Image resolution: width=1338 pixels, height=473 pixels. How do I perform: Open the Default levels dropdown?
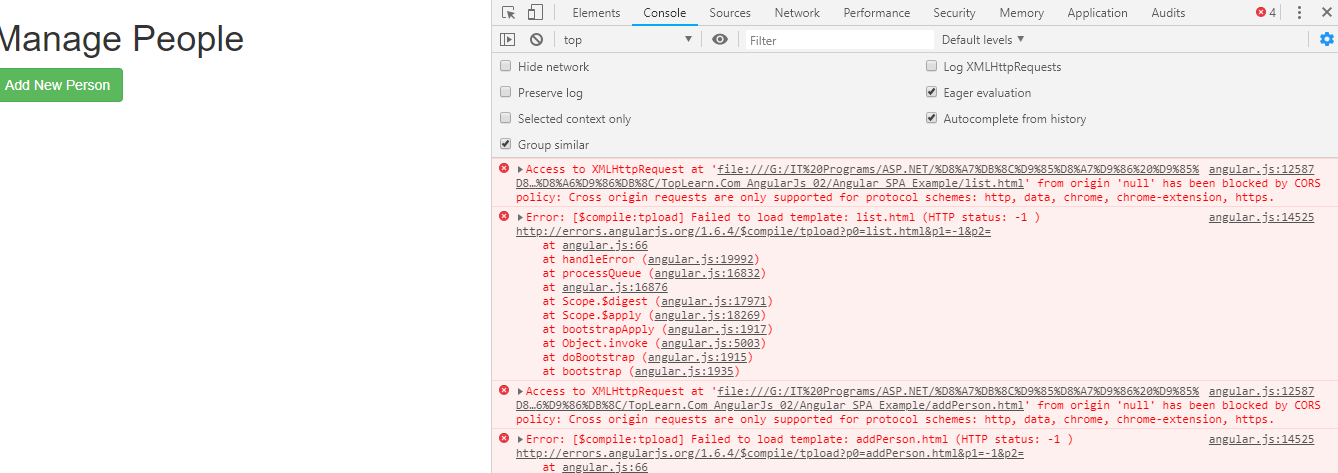point(983,40)
